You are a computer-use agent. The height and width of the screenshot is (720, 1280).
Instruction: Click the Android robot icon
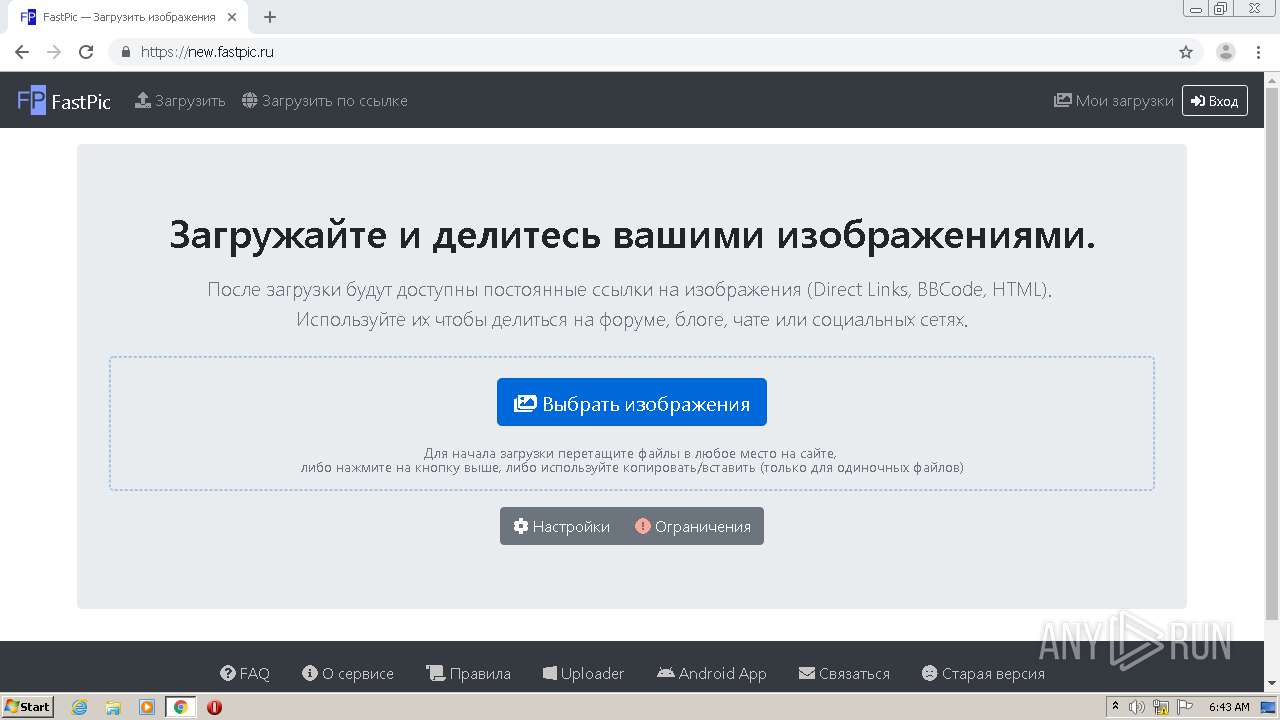tap(666, 673)
